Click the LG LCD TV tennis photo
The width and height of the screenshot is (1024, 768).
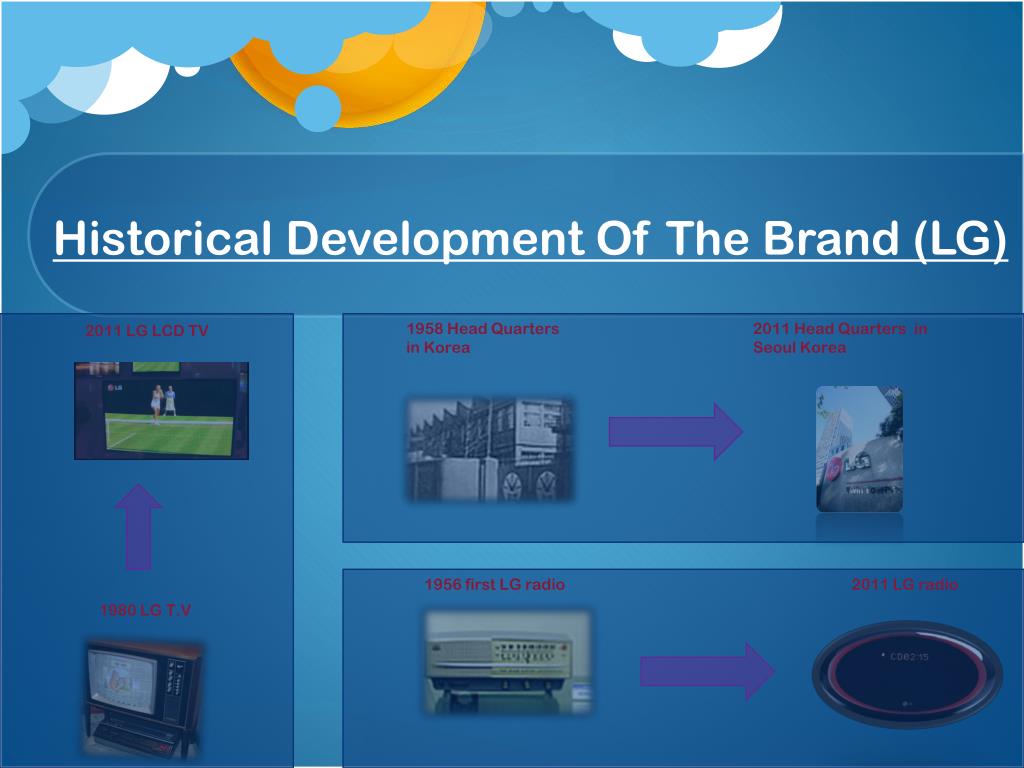(161, 411)
